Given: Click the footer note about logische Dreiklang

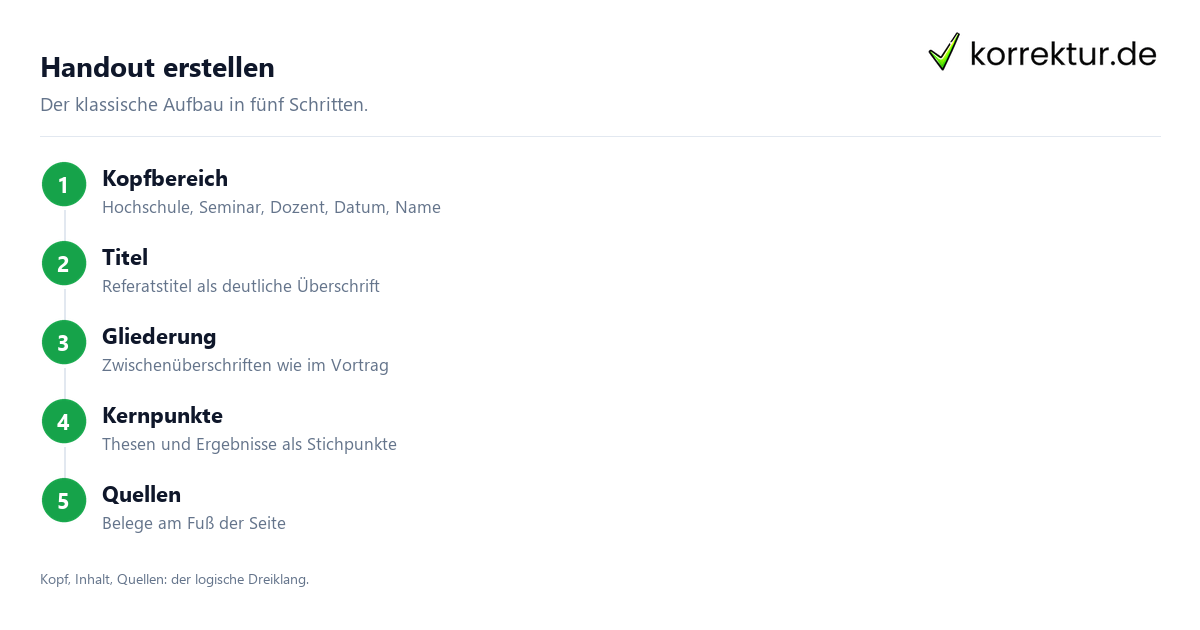Looking at the screenshot, I should coord(175,580).
